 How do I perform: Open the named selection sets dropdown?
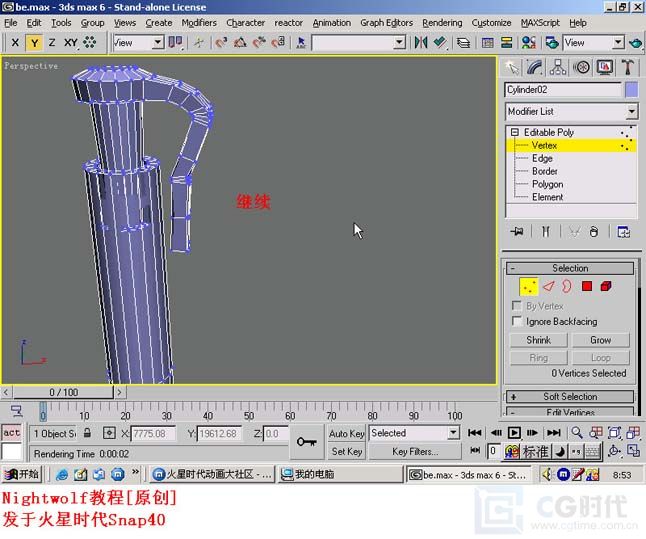click(358, 42)
